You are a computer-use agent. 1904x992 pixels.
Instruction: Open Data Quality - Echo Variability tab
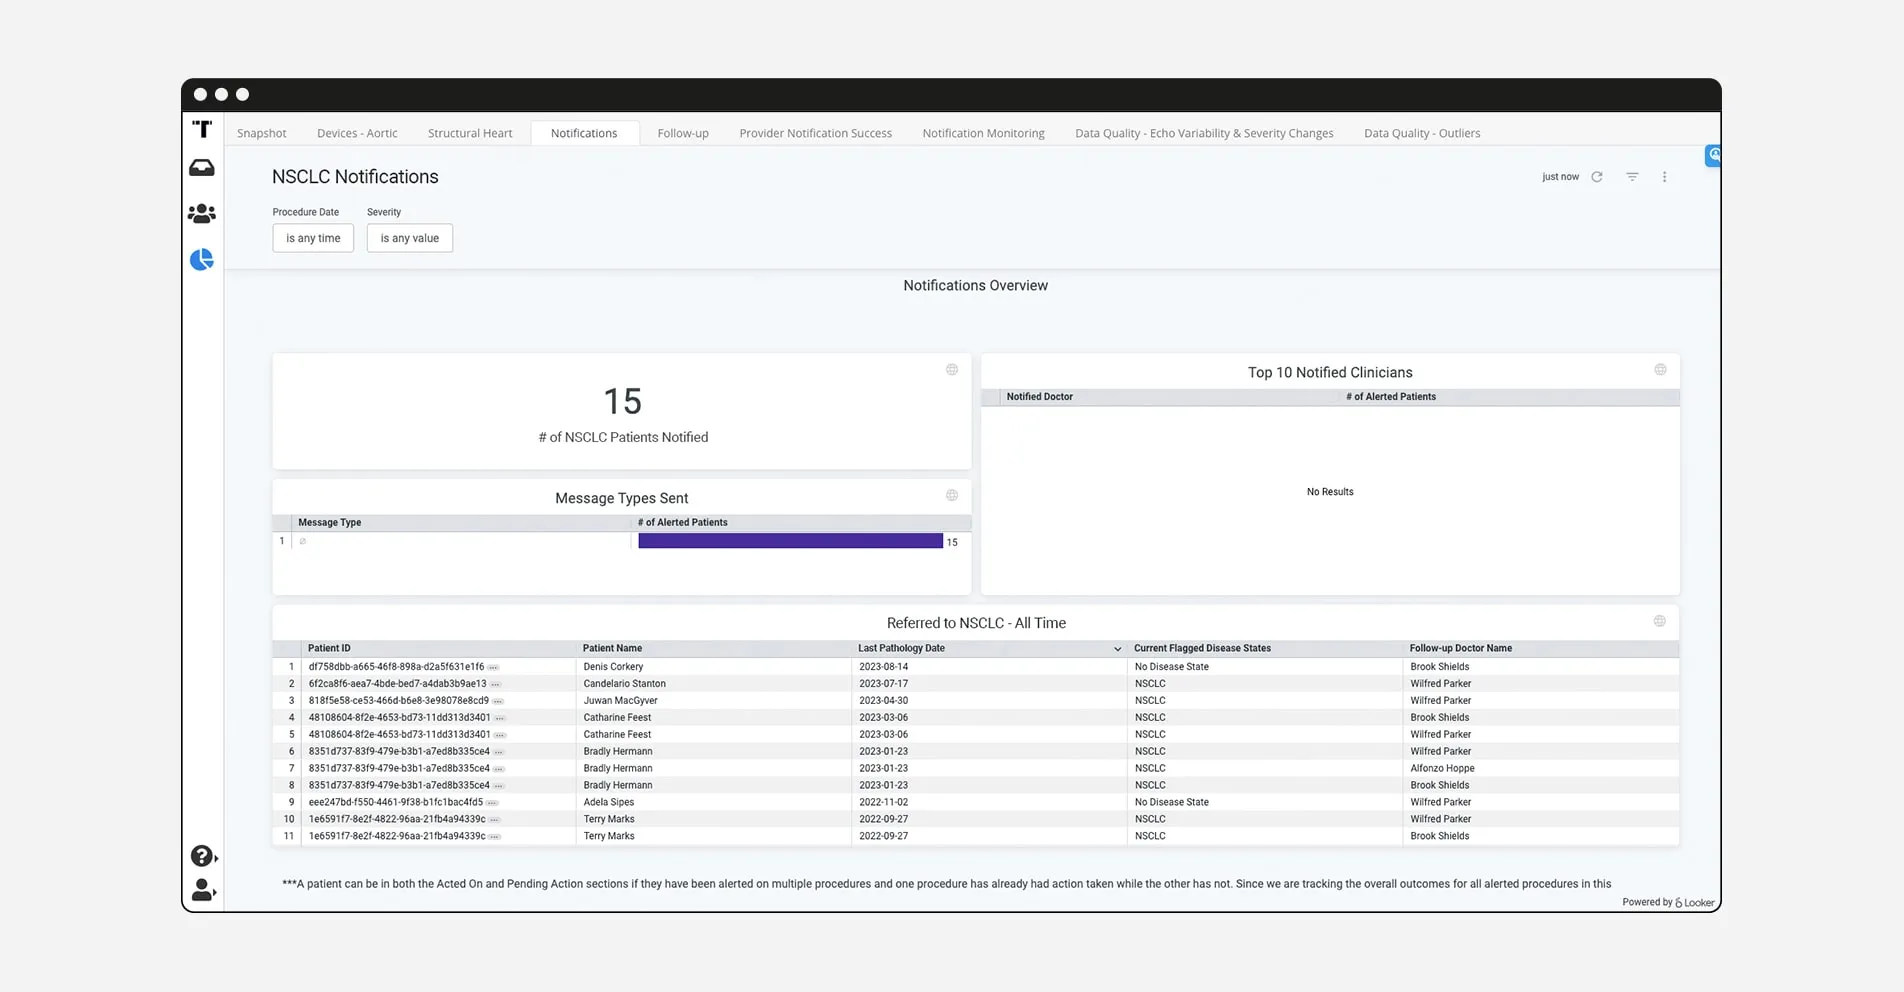(1204, 133)
